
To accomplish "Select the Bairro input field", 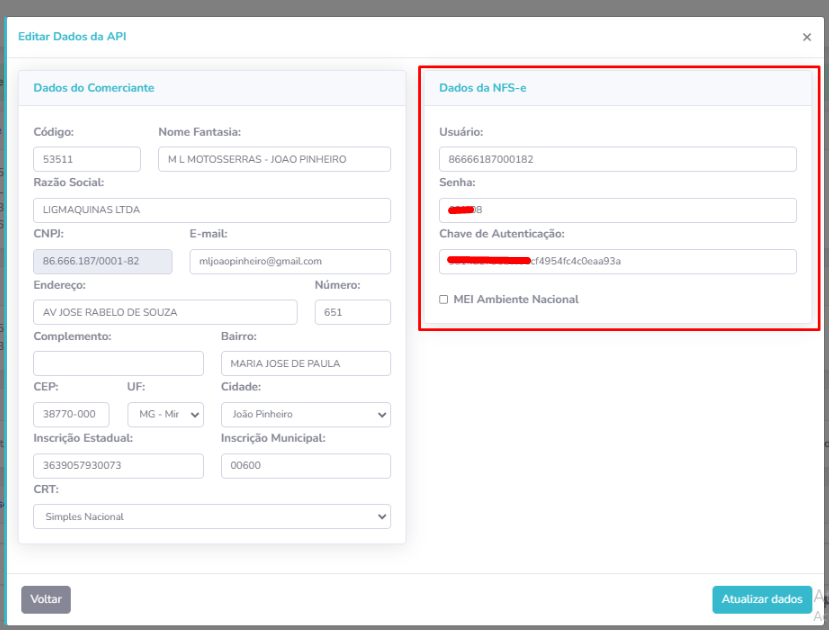I will [305, 363].
